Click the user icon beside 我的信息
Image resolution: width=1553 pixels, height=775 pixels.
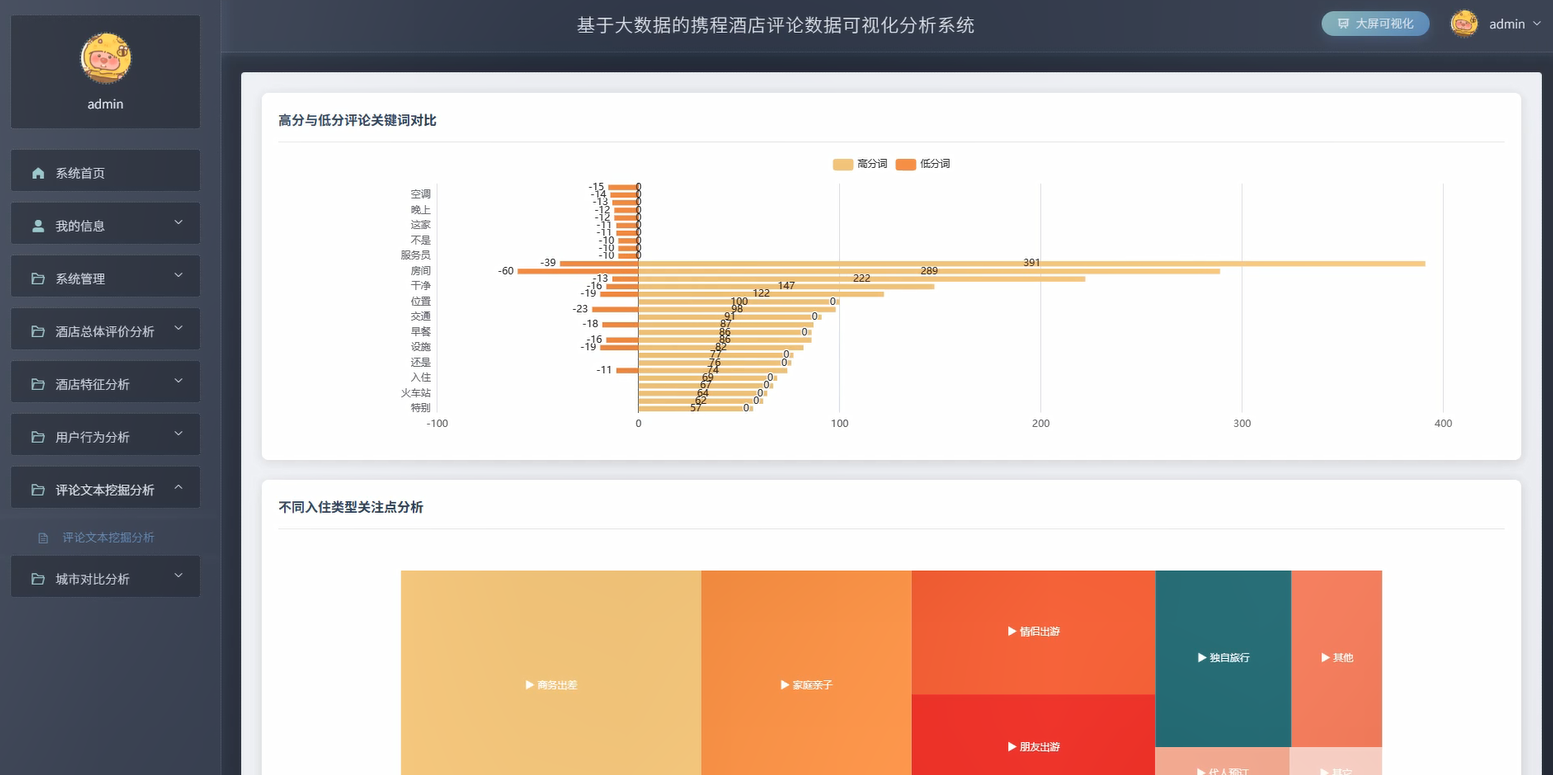click(38, 226)
